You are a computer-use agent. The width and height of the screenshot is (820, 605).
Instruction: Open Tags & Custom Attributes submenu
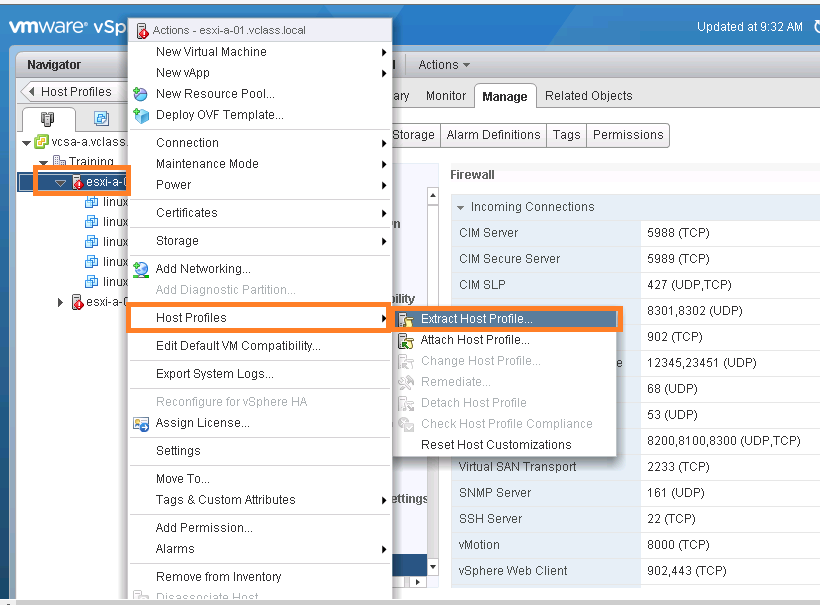click(x=260, y=500)
